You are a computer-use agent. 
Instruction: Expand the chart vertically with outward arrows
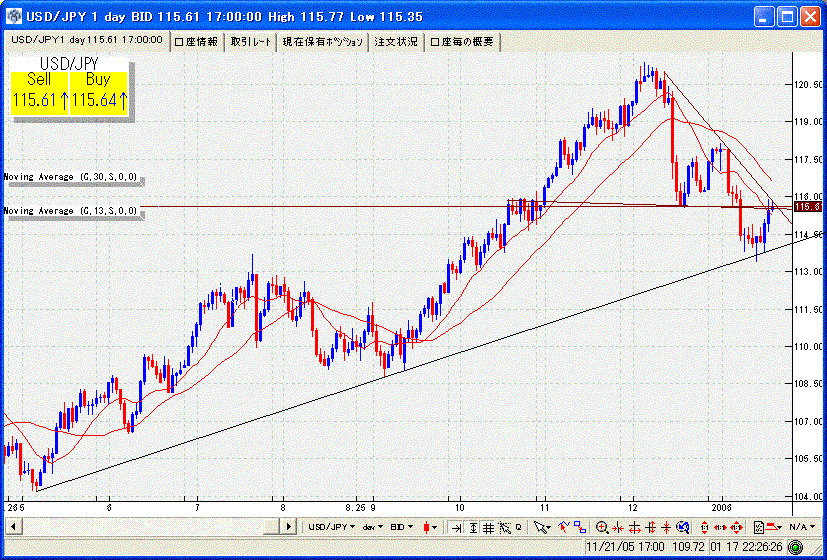pyautogui.click(x=651, y=527)
